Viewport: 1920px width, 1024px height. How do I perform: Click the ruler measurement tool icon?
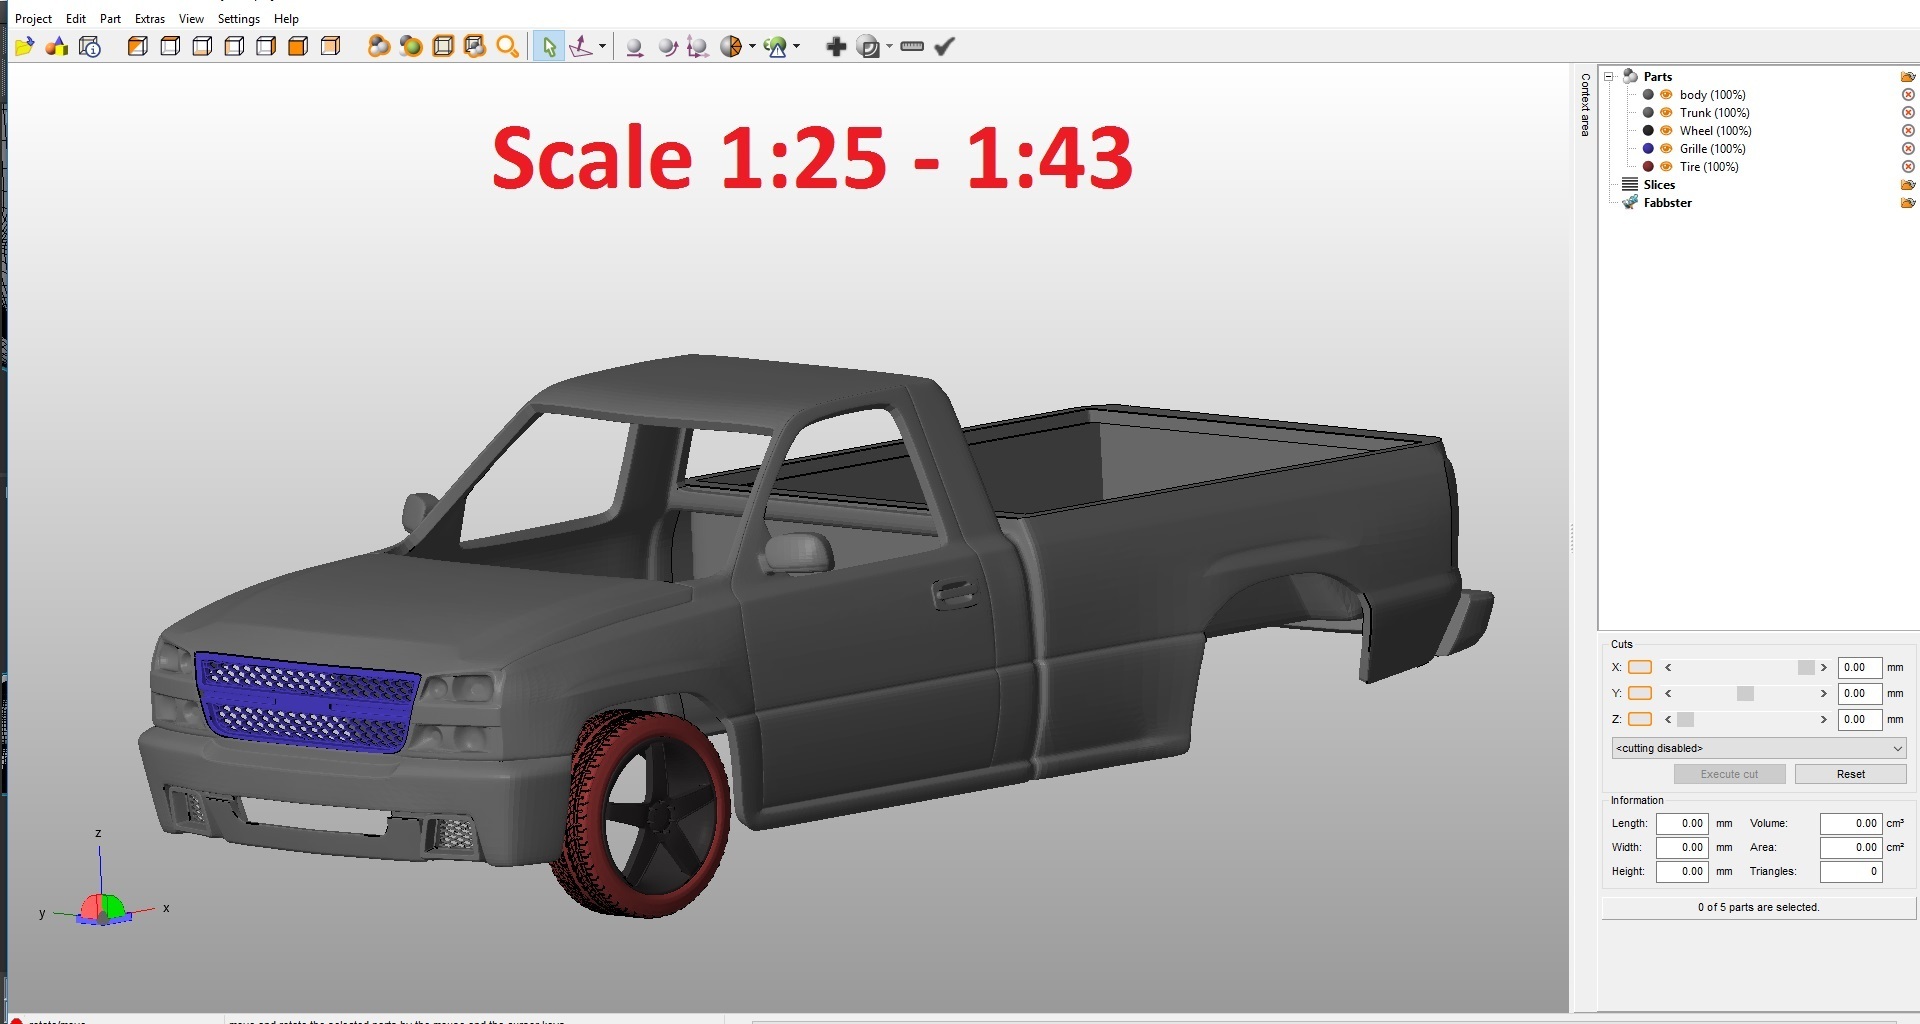tap(912, 46)
